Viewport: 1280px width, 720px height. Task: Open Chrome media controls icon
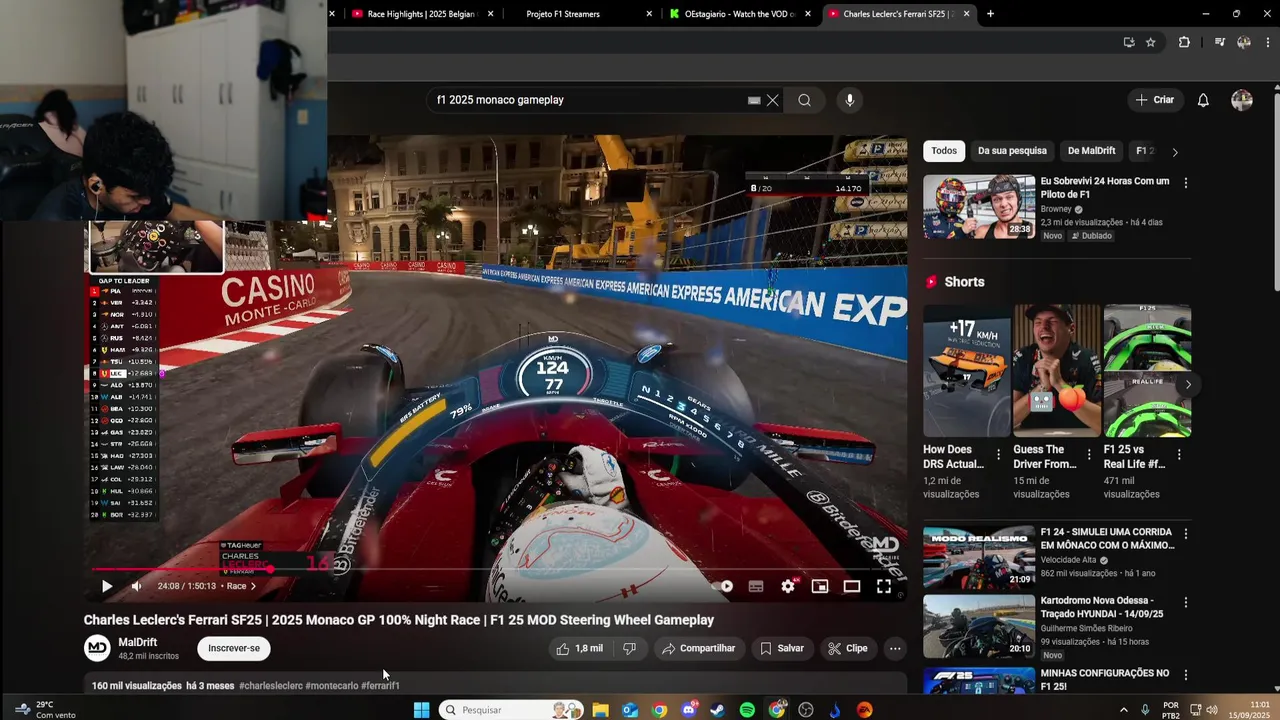coord(1219,42)
